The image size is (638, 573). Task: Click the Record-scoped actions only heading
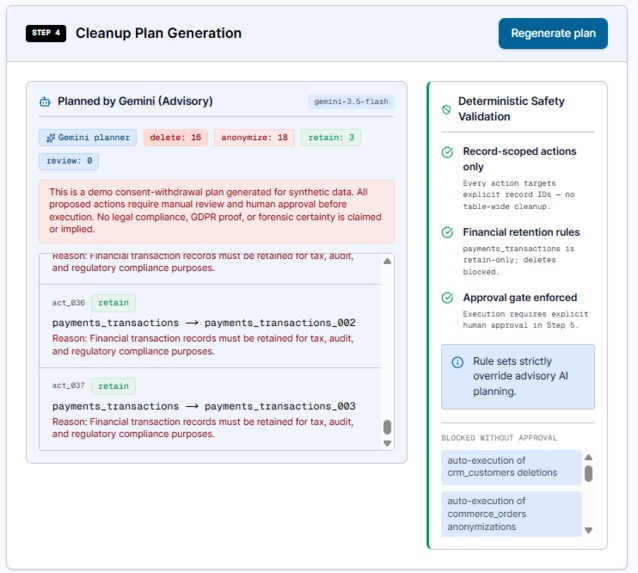(x=520, y=159)
